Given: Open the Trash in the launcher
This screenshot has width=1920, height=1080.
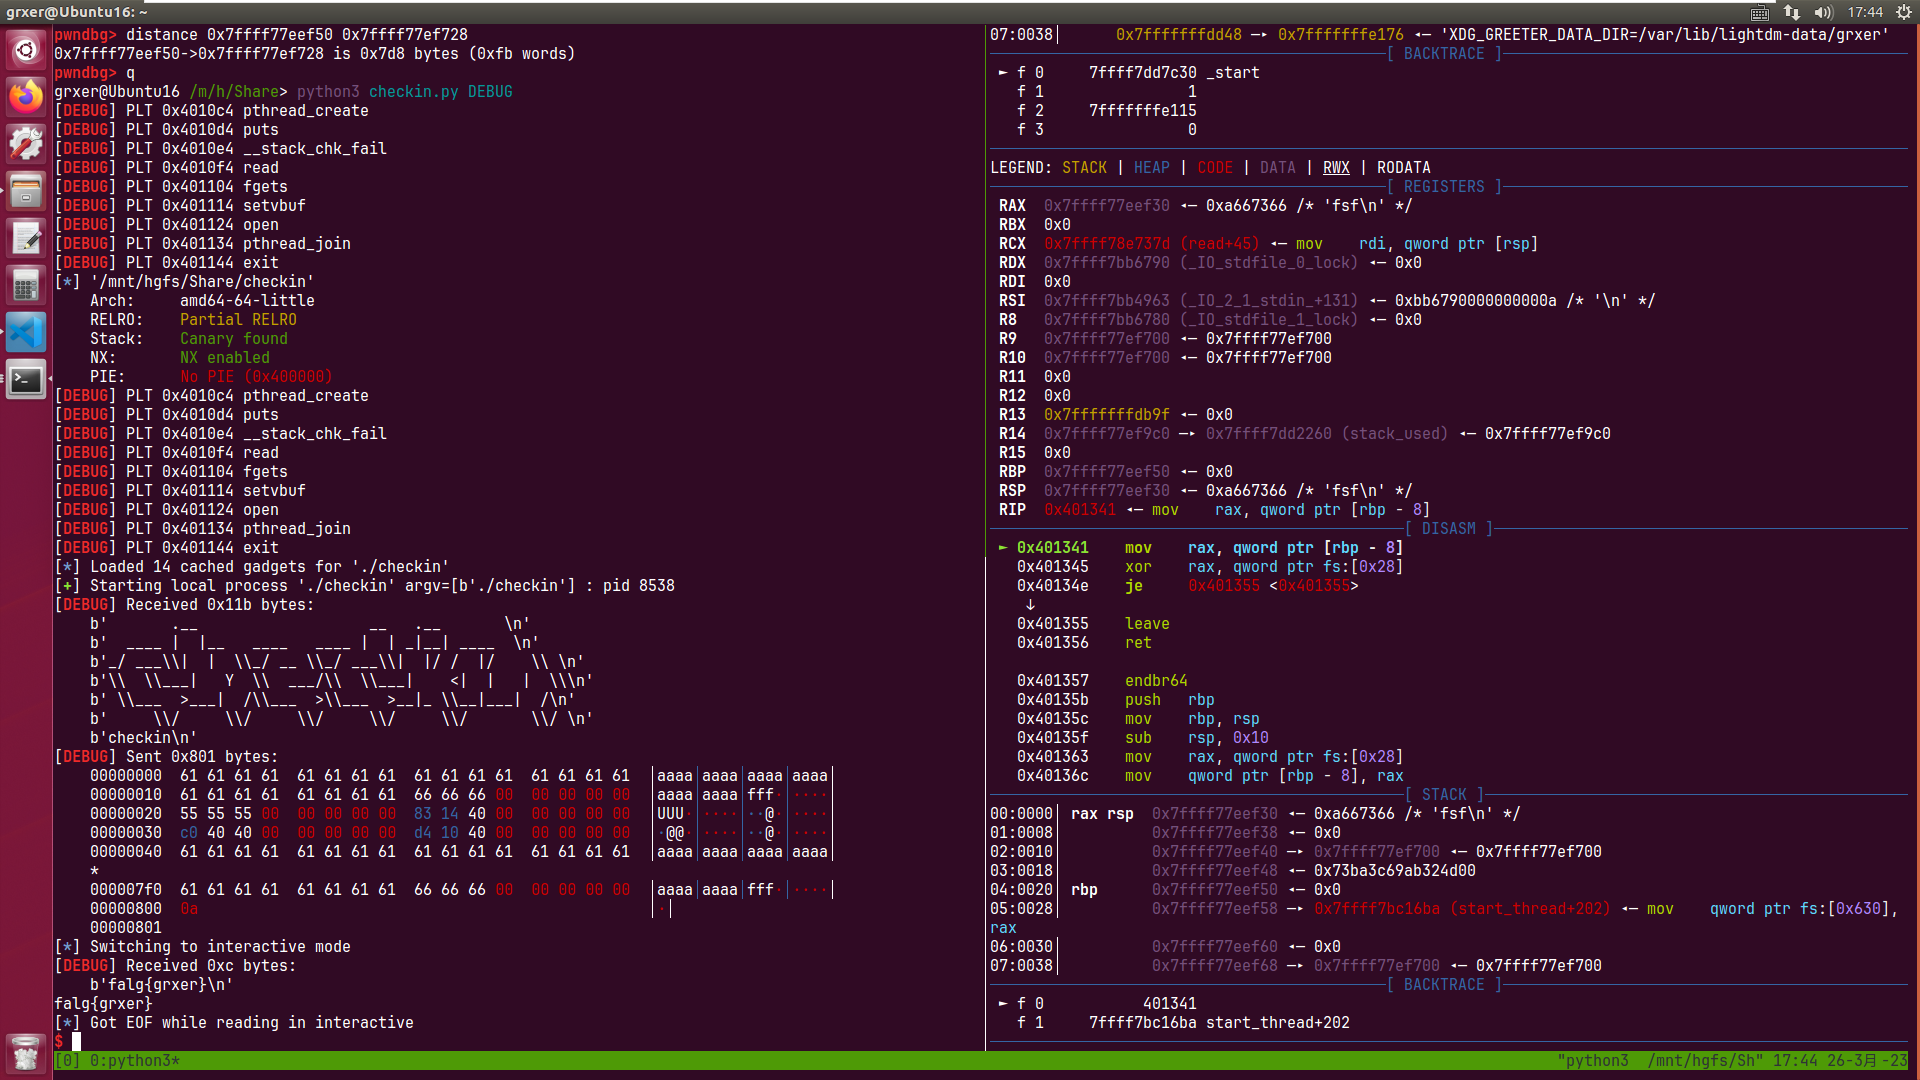Looking at the screenshot, I should pos(26,1052).
